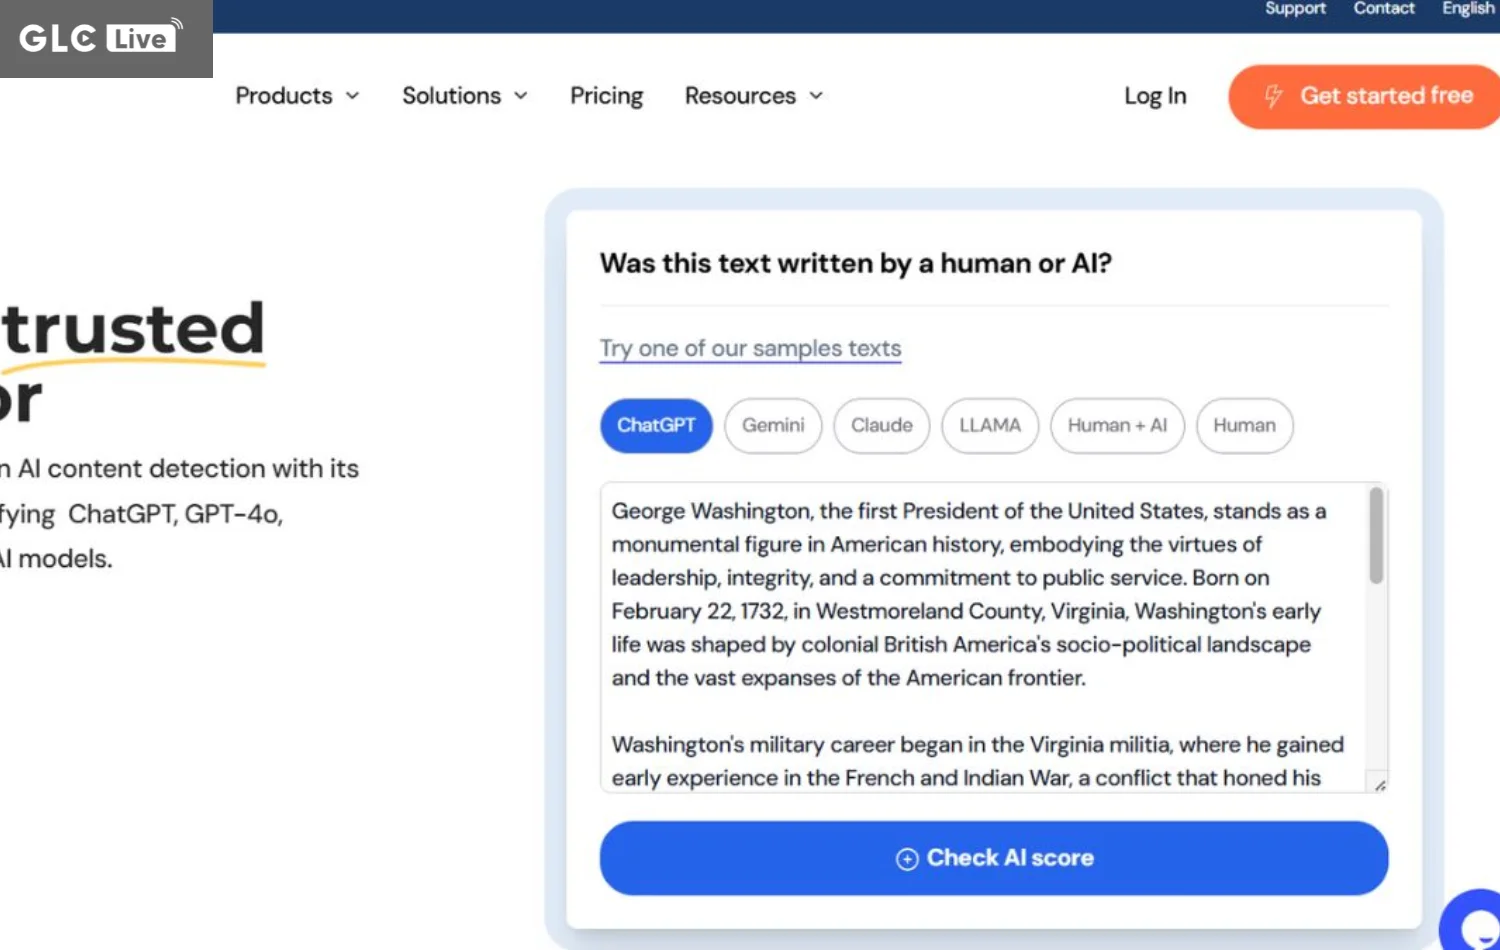Viewport: 1500px width, 950px height.
Task: Click Try one of our samples texts
Action: coord(750,349)
